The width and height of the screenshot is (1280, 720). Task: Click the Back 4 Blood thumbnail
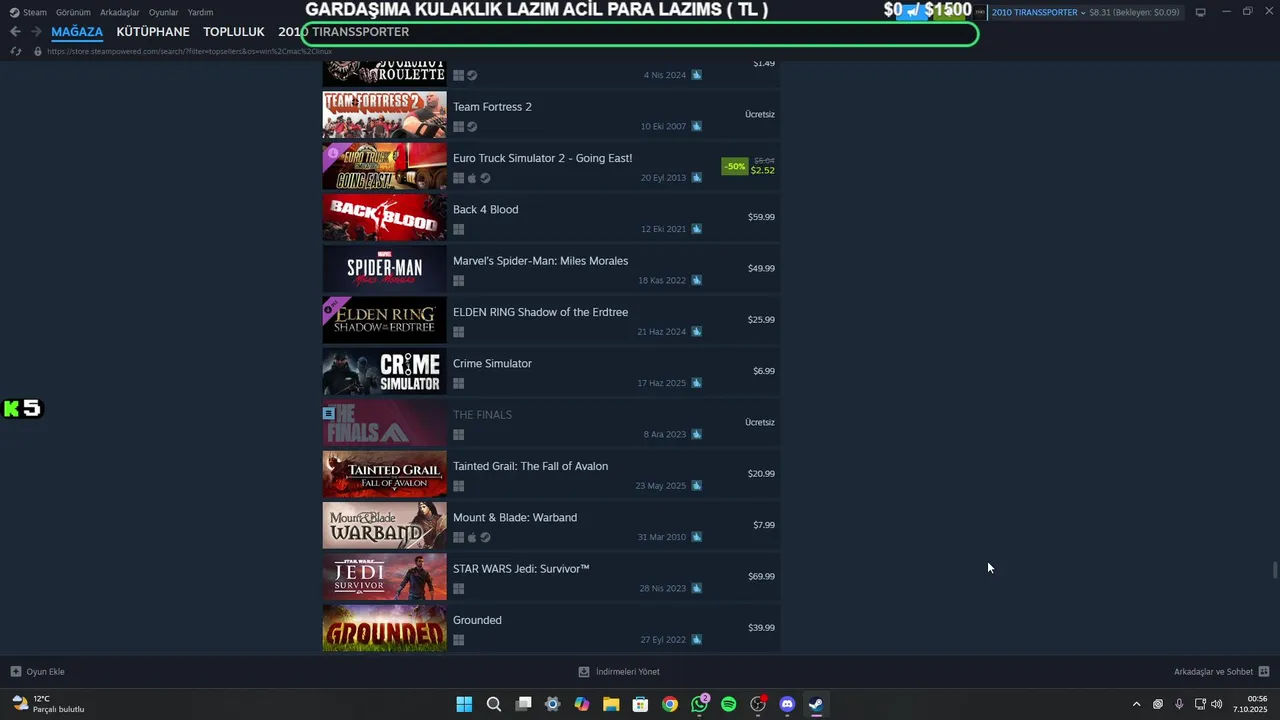(384, 217)
